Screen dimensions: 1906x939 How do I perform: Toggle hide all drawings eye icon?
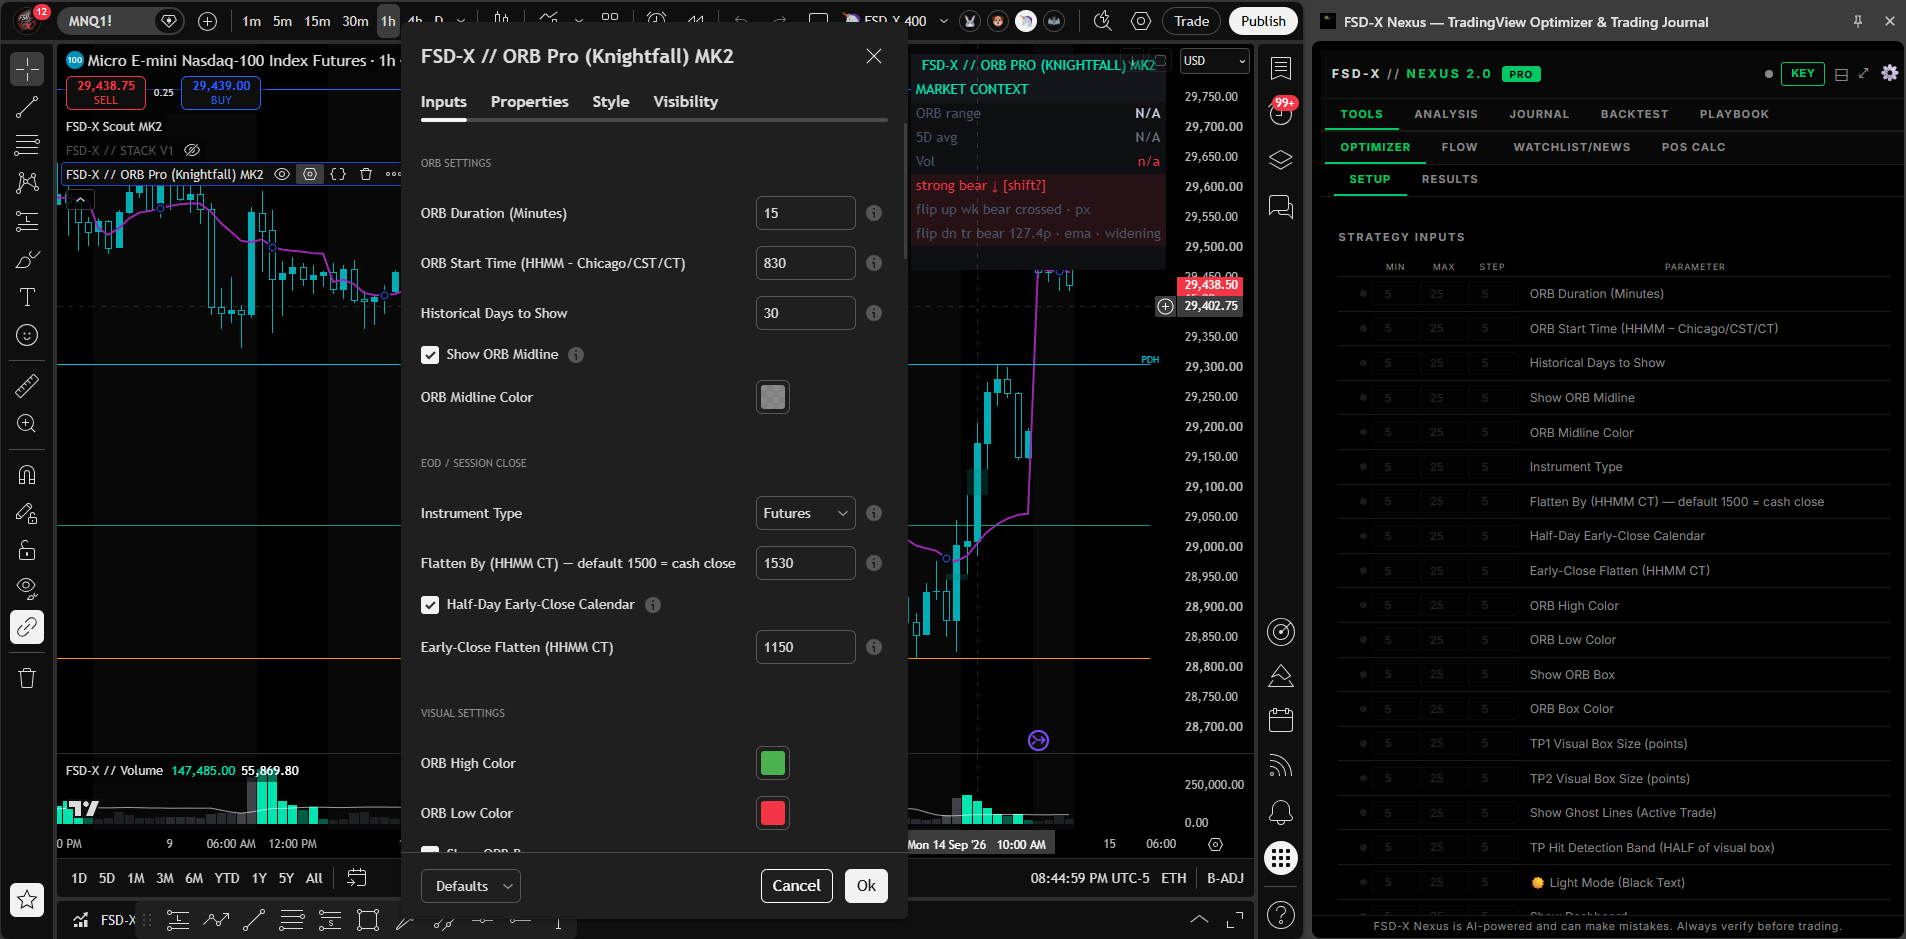(x=27, y=588)
